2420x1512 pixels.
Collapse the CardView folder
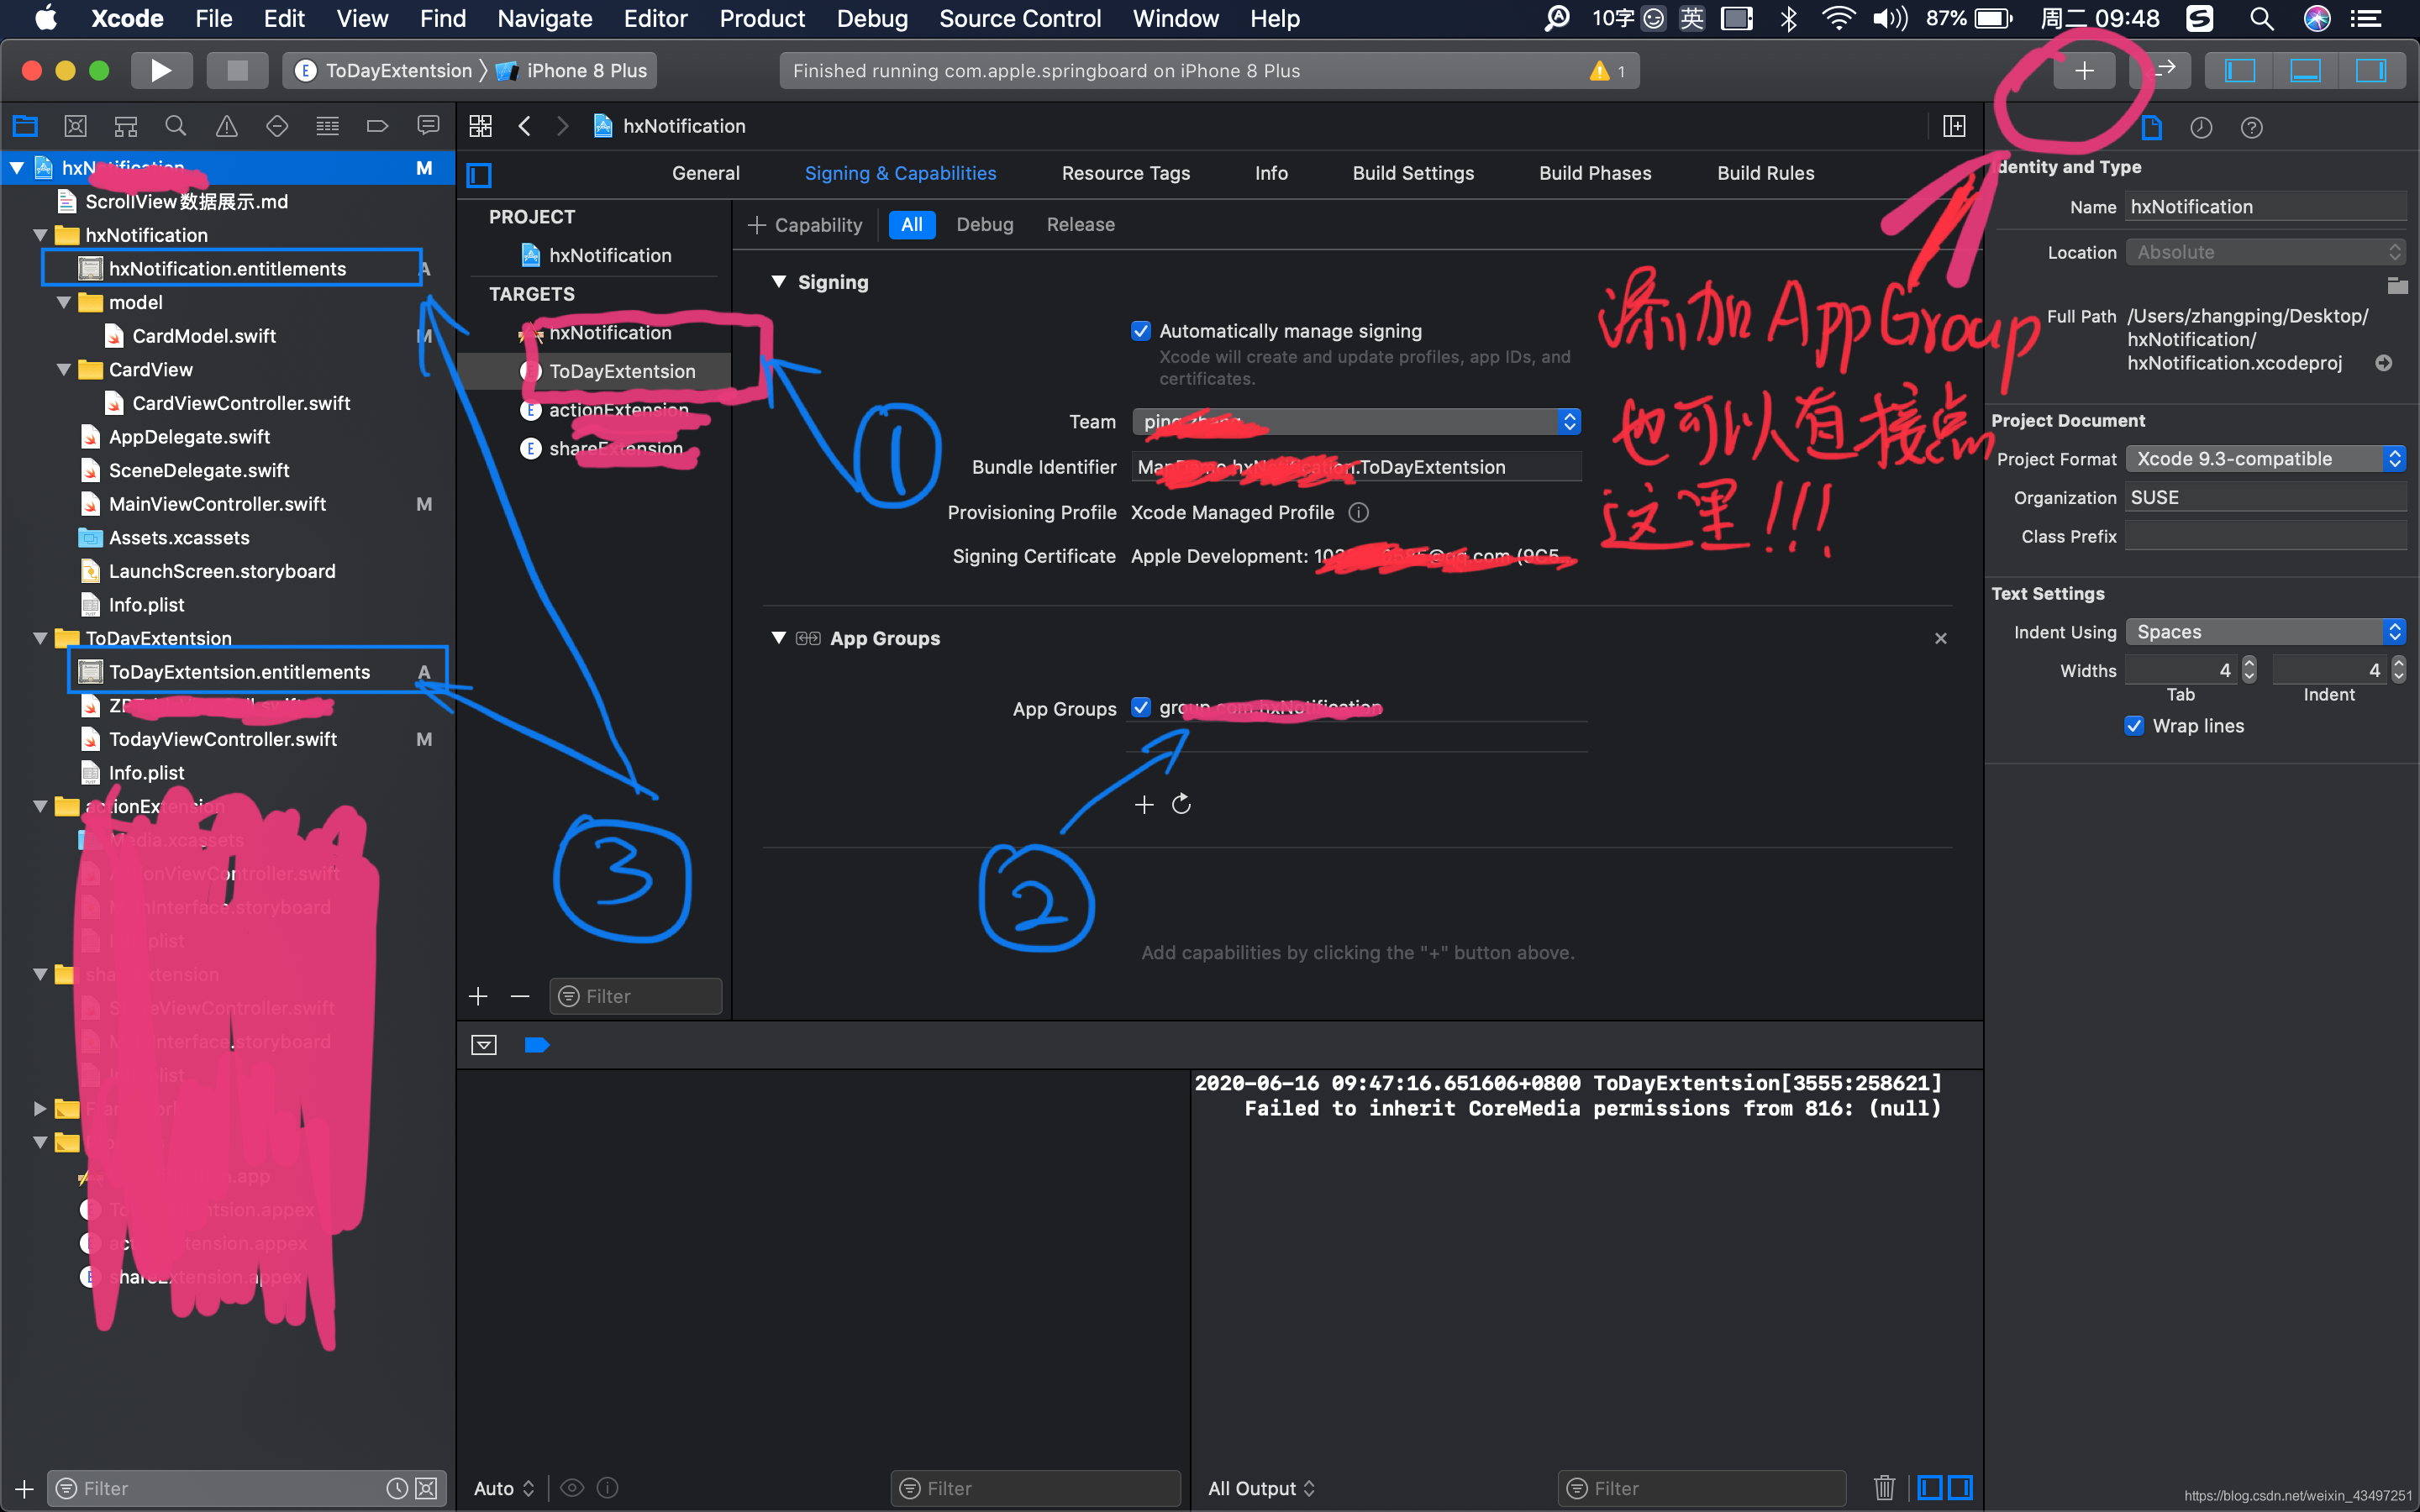point(64,369)
